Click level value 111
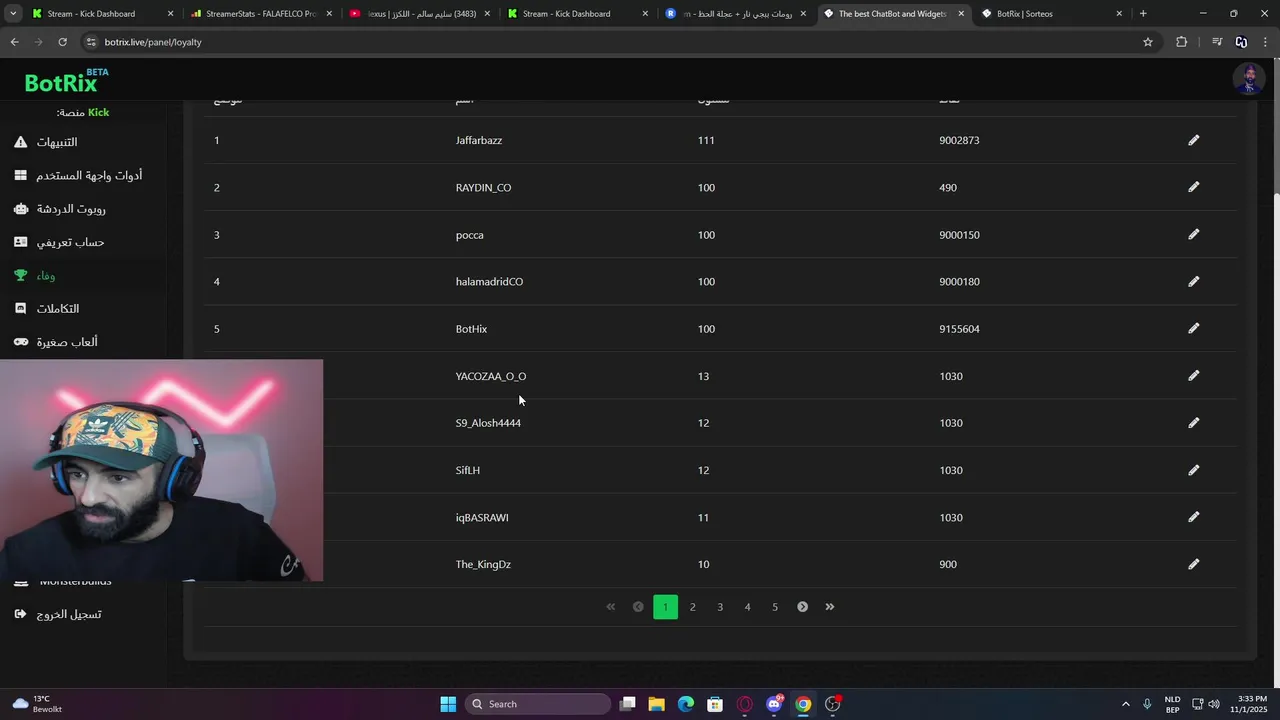1280x720 pixels. click(706, 140)
